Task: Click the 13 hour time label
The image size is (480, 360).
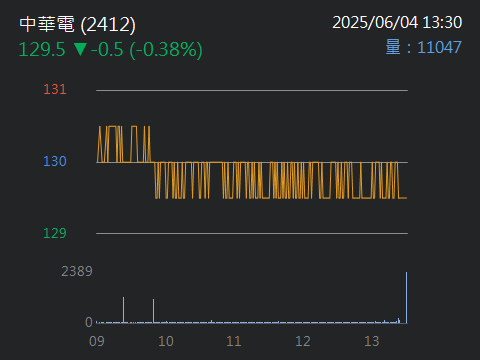Action: pyautogui.click(x=372, y=341)
